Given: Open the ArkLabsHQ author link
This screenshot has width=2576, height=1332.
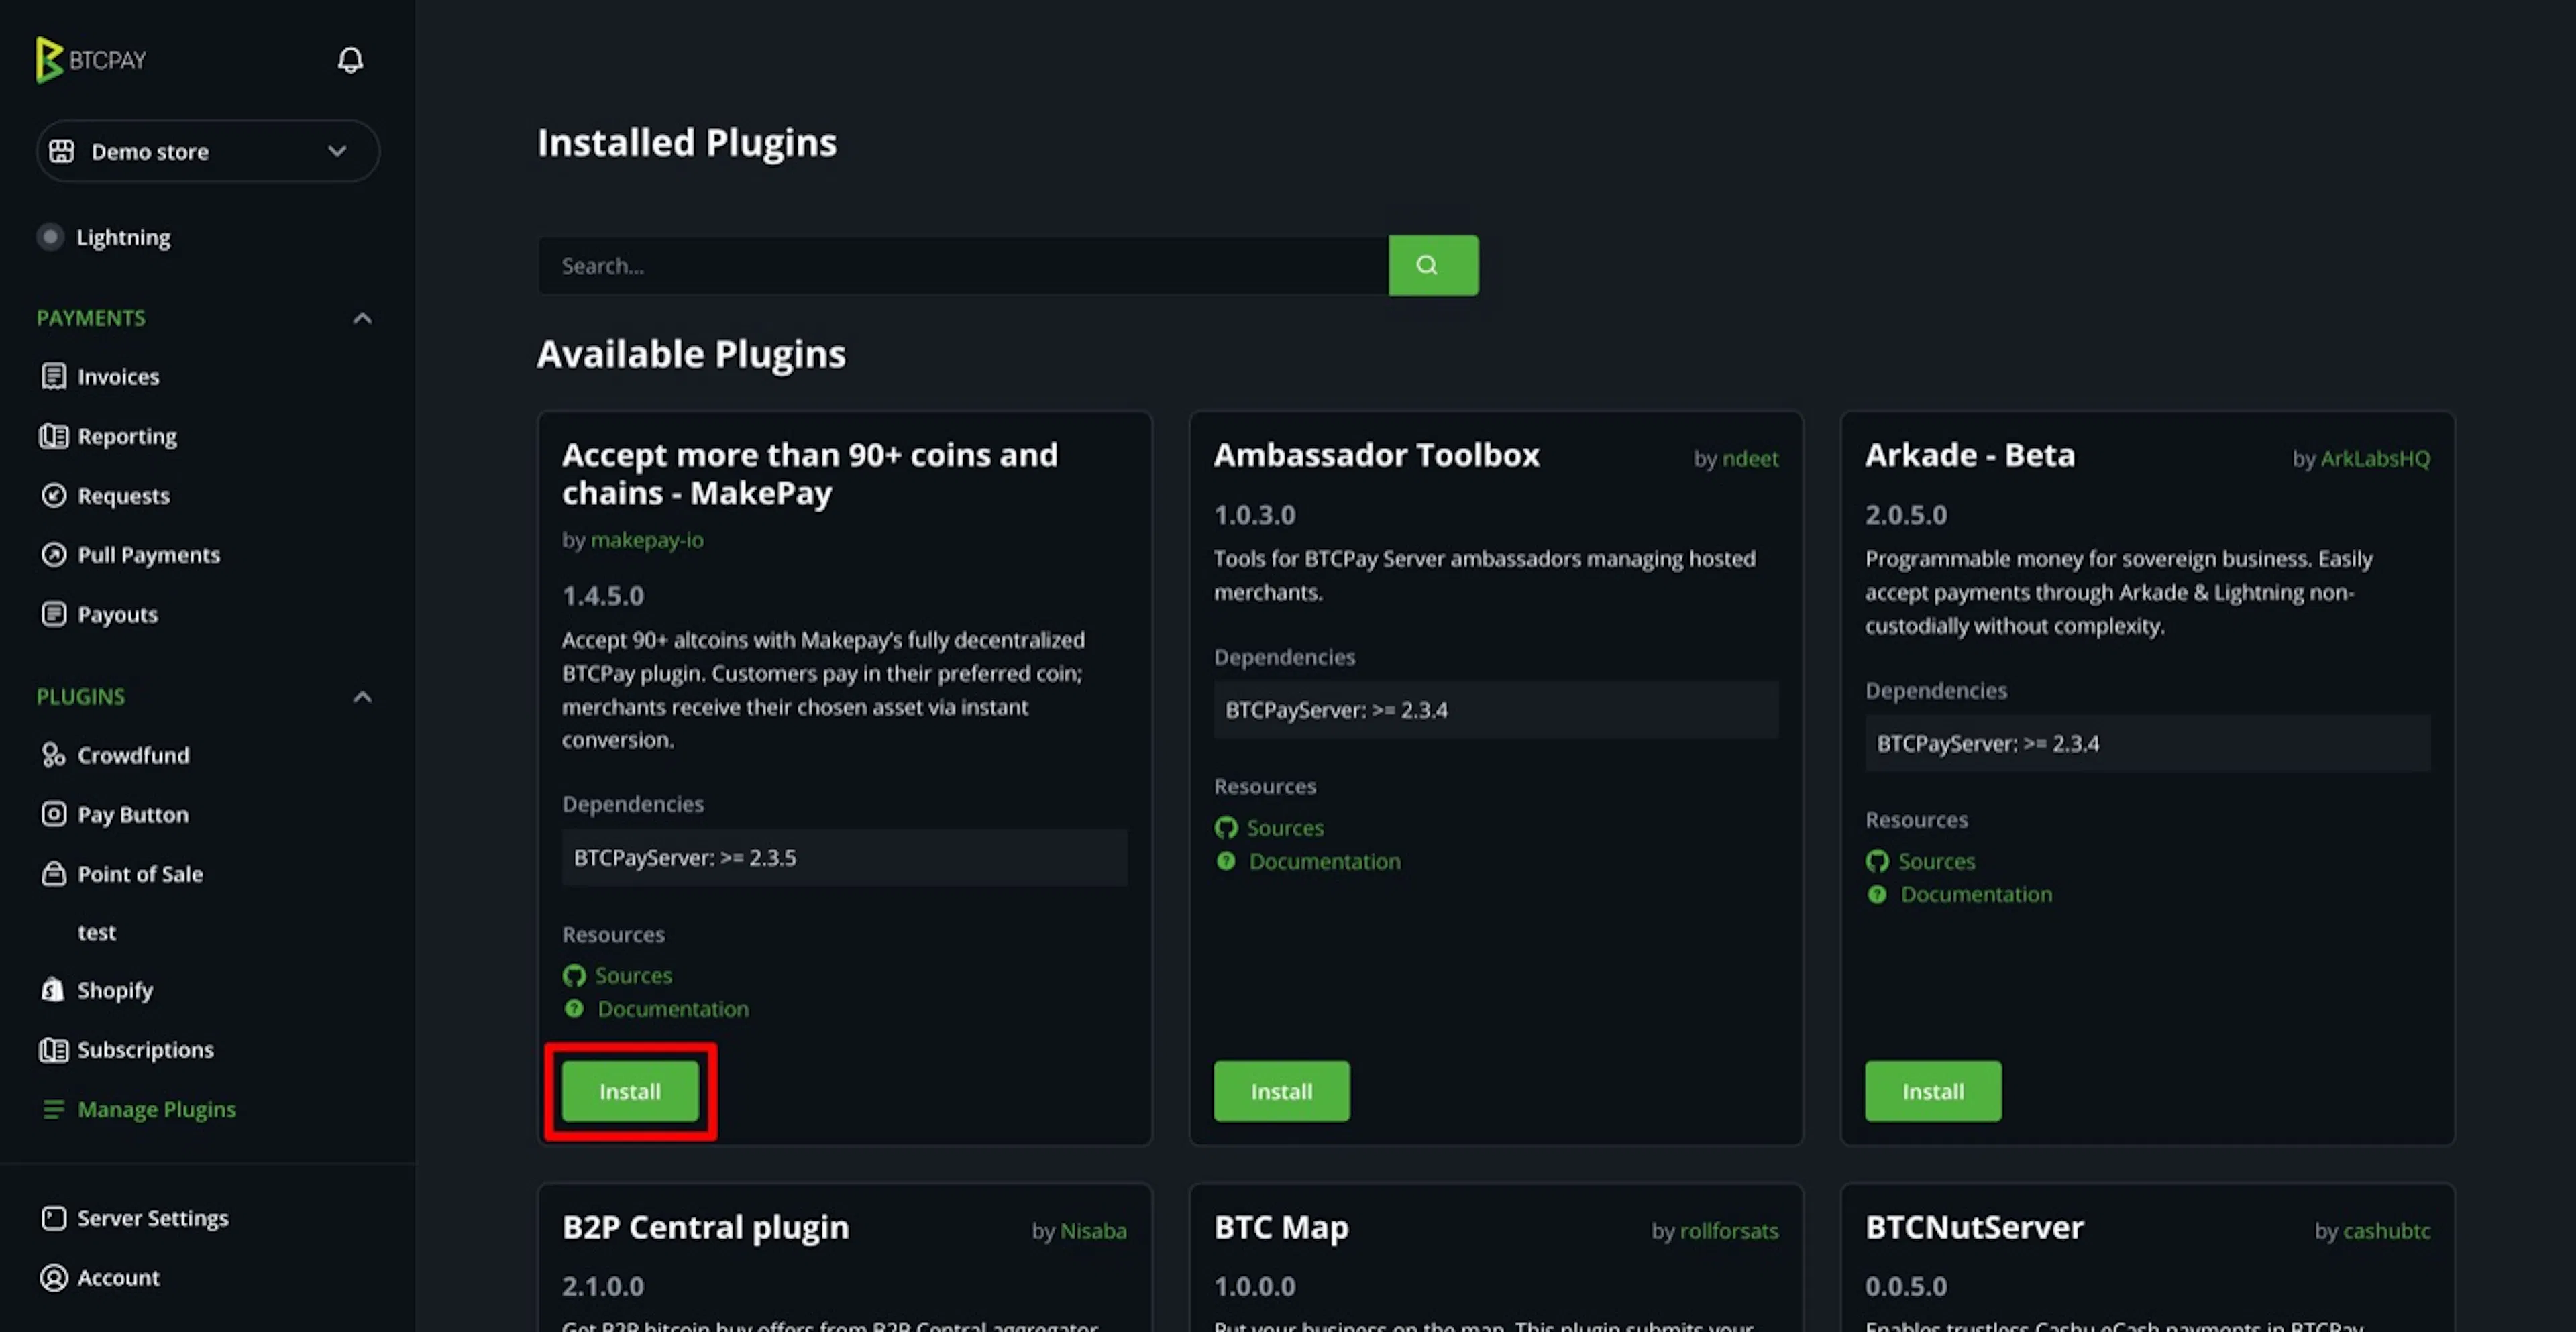Looking at the screenshot, I should click(x=2375, y=459).
